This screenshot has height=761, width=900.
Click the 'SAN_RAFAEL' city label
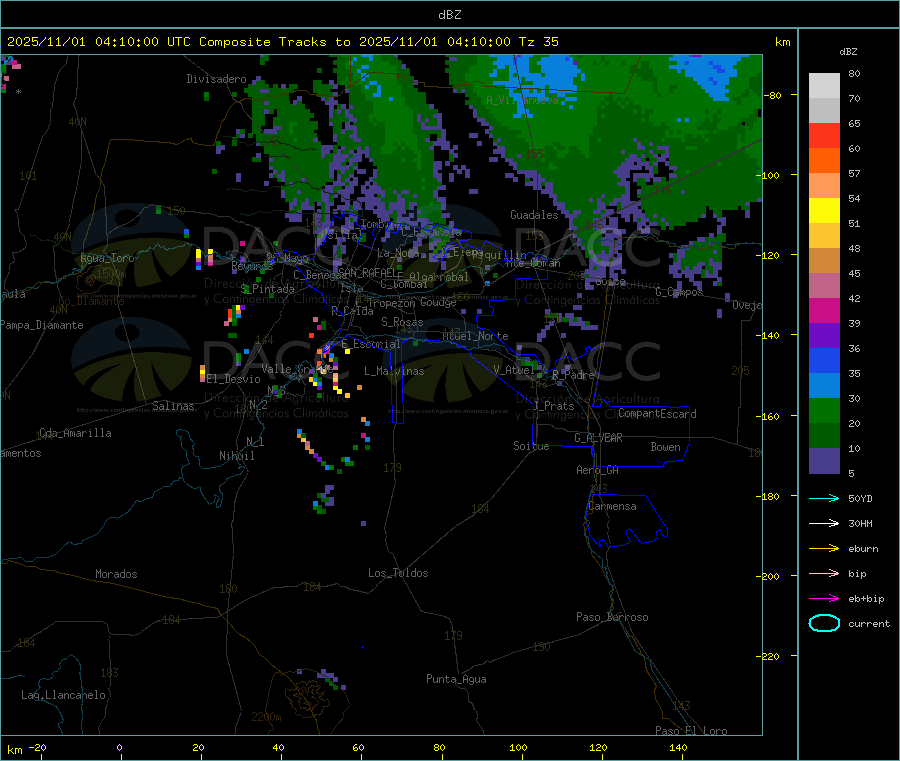pyautogui.click(x=367, y=272)
